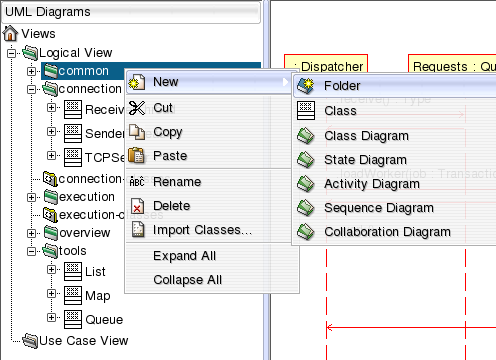Expand the execution folder node
Image resolution: width=496 pixels, height=360 pixels.
tap(31, 197)
